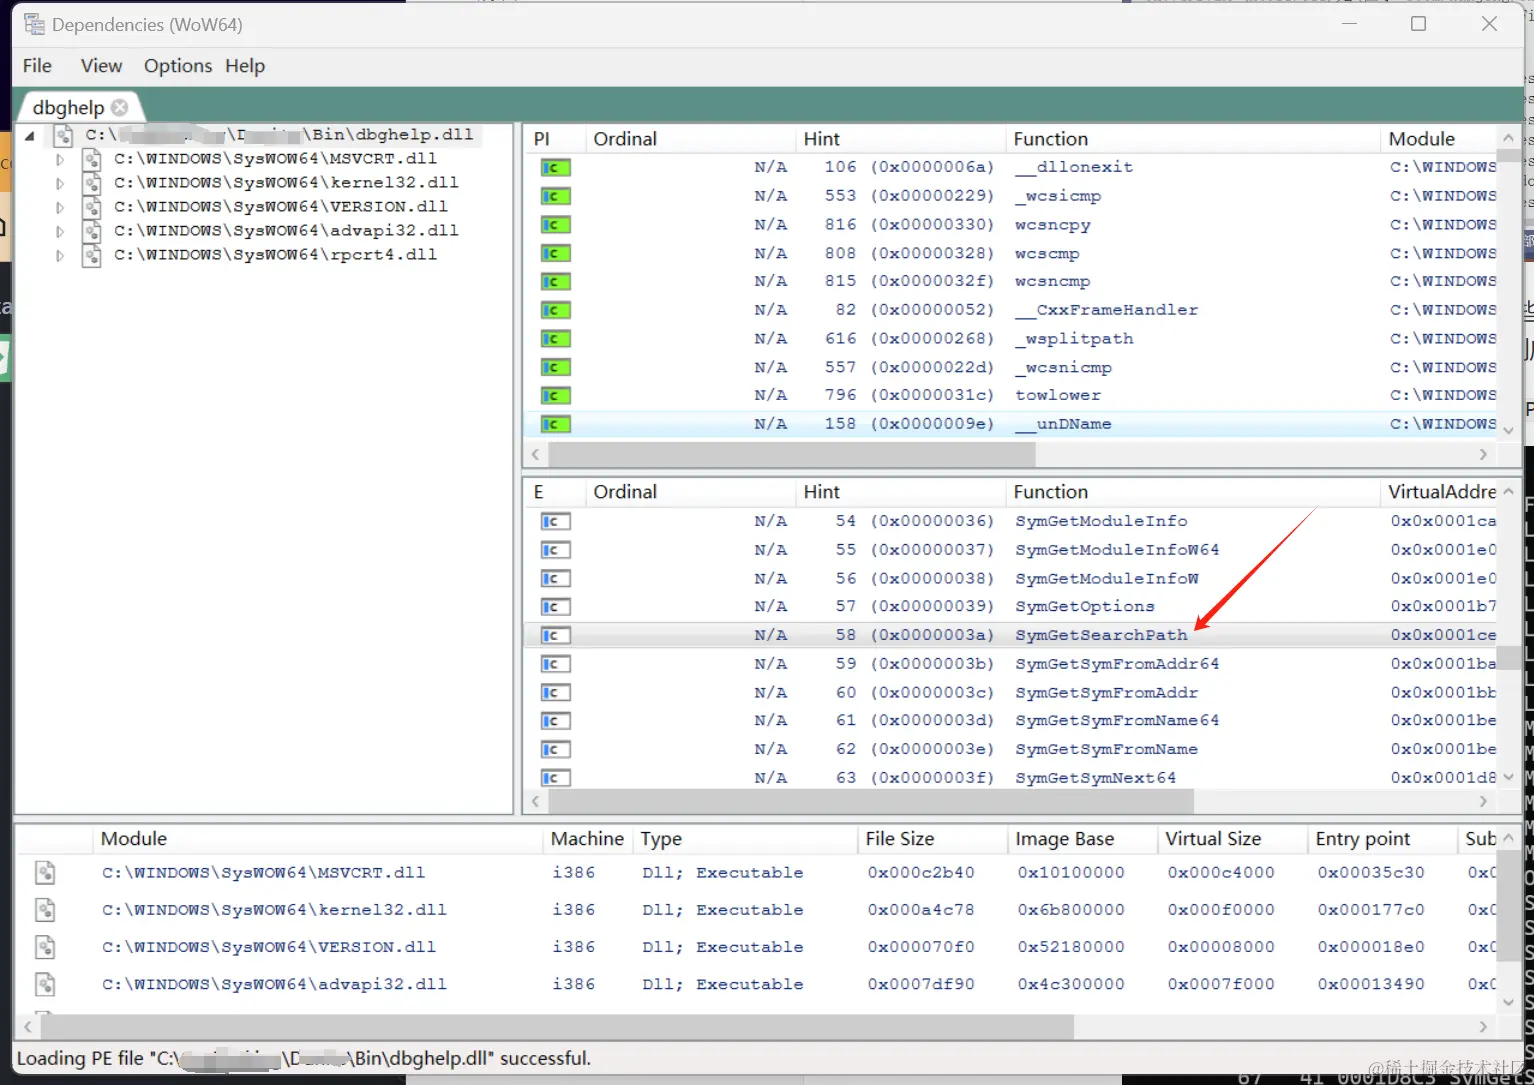
Task: Click the green import icon beside __dllonexit
Action: pos(555,168)
